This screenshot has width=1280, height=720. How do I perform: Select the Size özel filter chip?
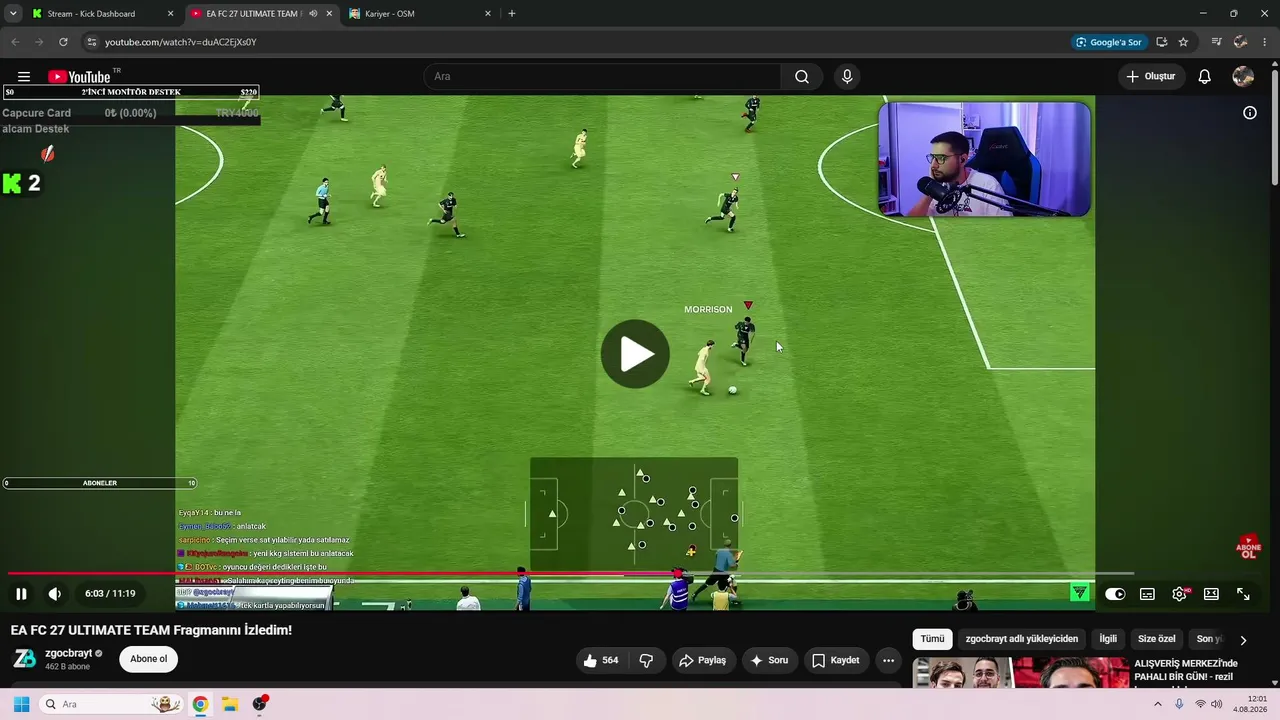pos(1157,639)
